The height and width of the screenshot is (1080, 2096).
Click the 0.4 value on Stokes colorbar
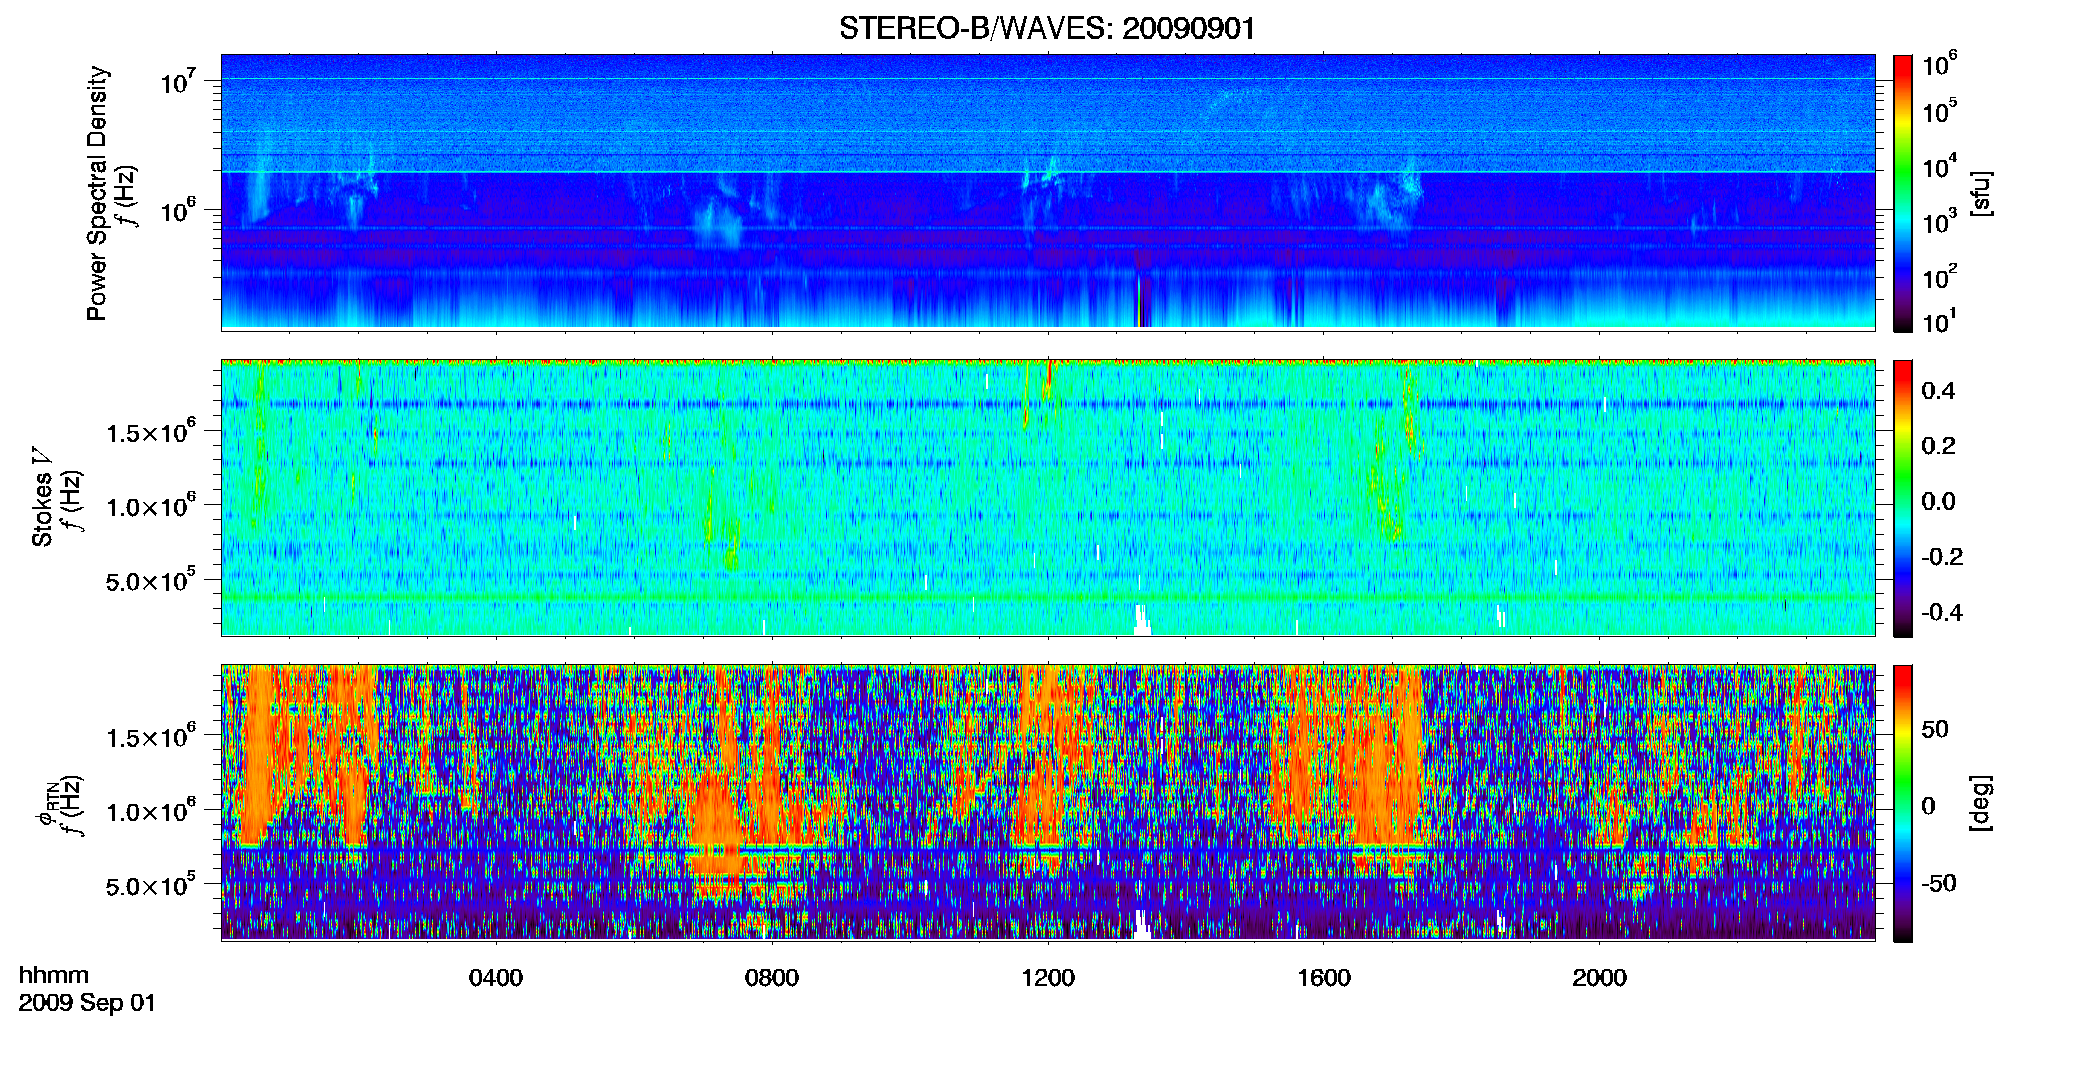point(1938,391)
